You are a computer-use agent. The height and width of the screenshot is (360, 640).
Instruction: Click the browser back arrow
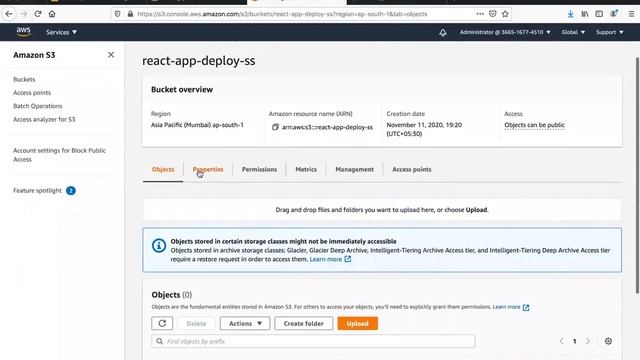click(x=9, y=14)
